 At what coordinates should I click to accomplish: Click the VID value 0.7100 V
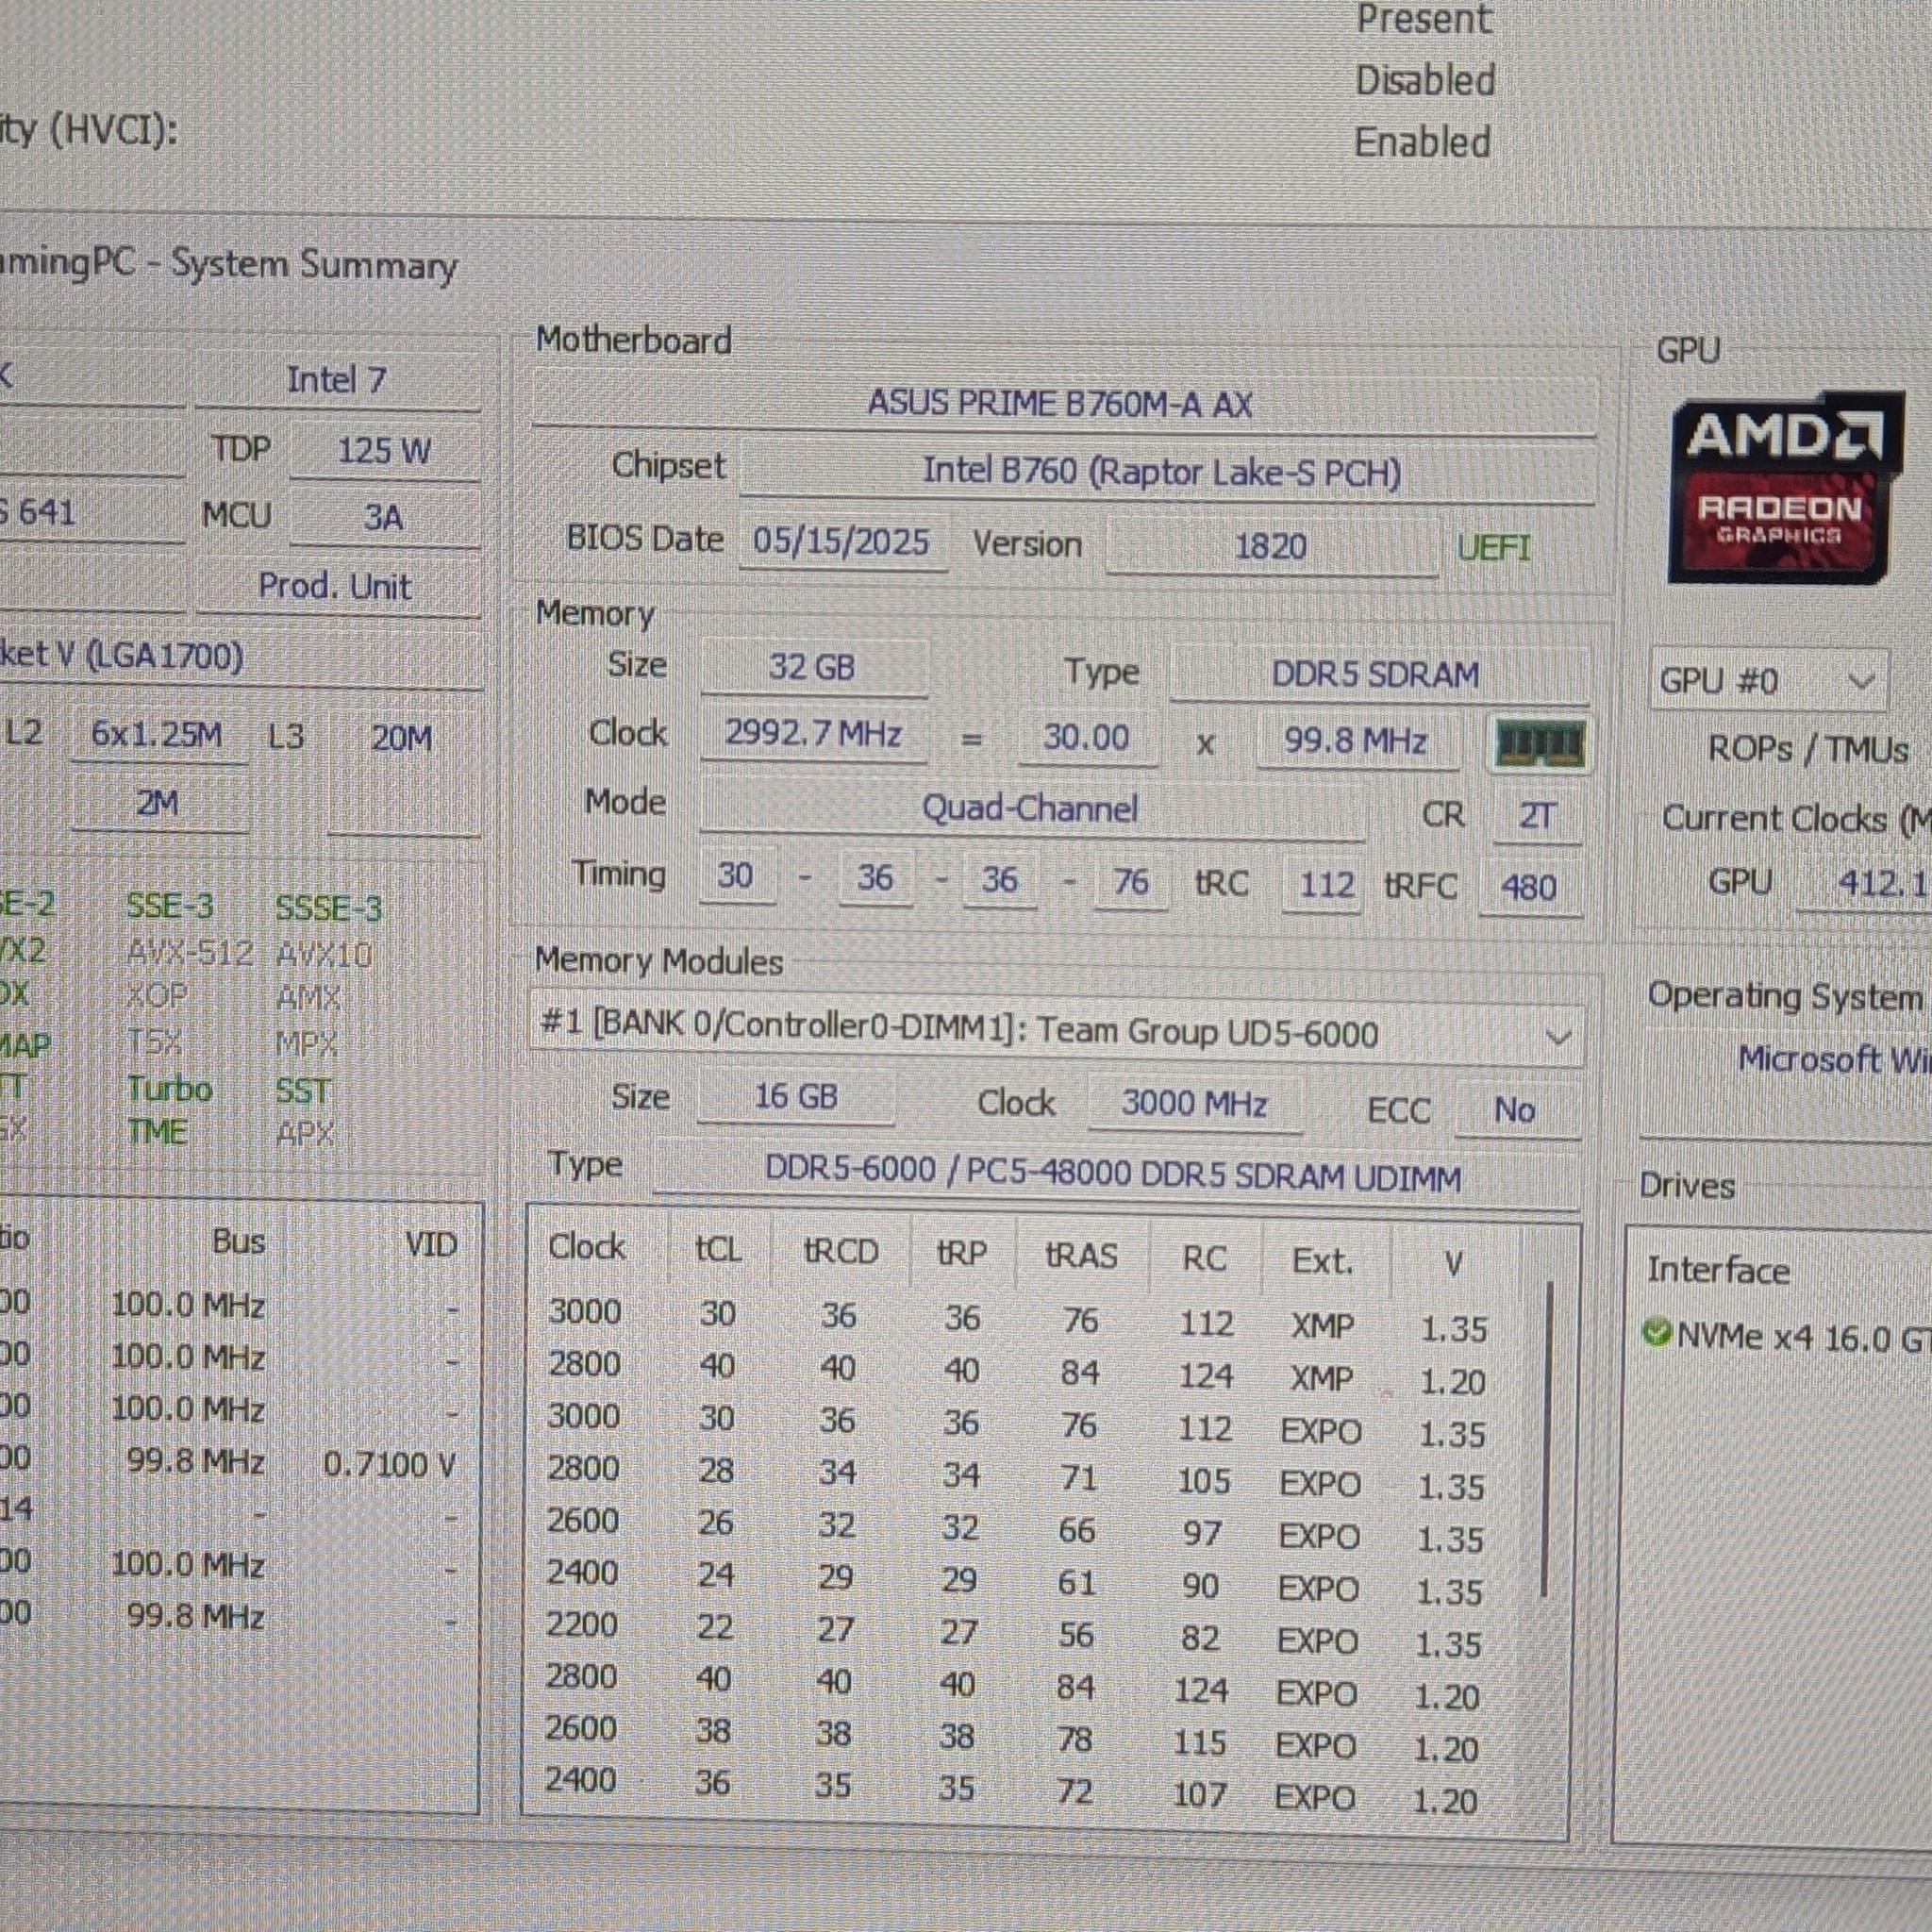point(390,1465)
